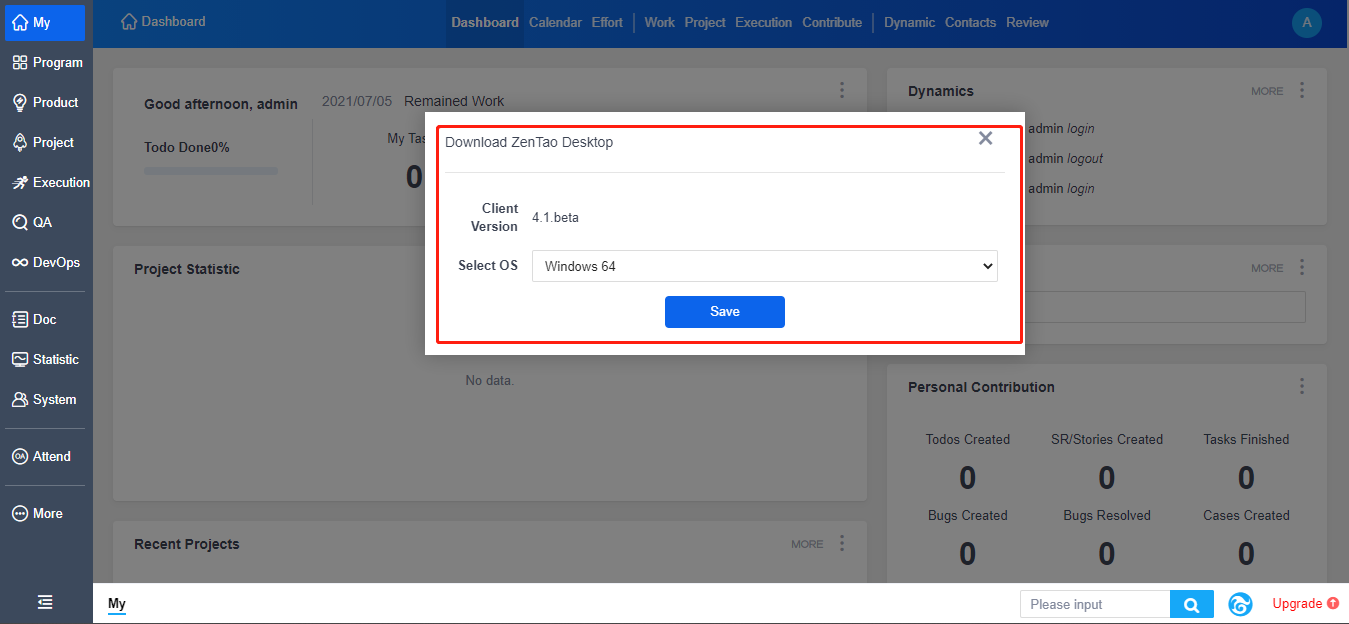Click MORE link in Dynamics block

click(1267, 91)
